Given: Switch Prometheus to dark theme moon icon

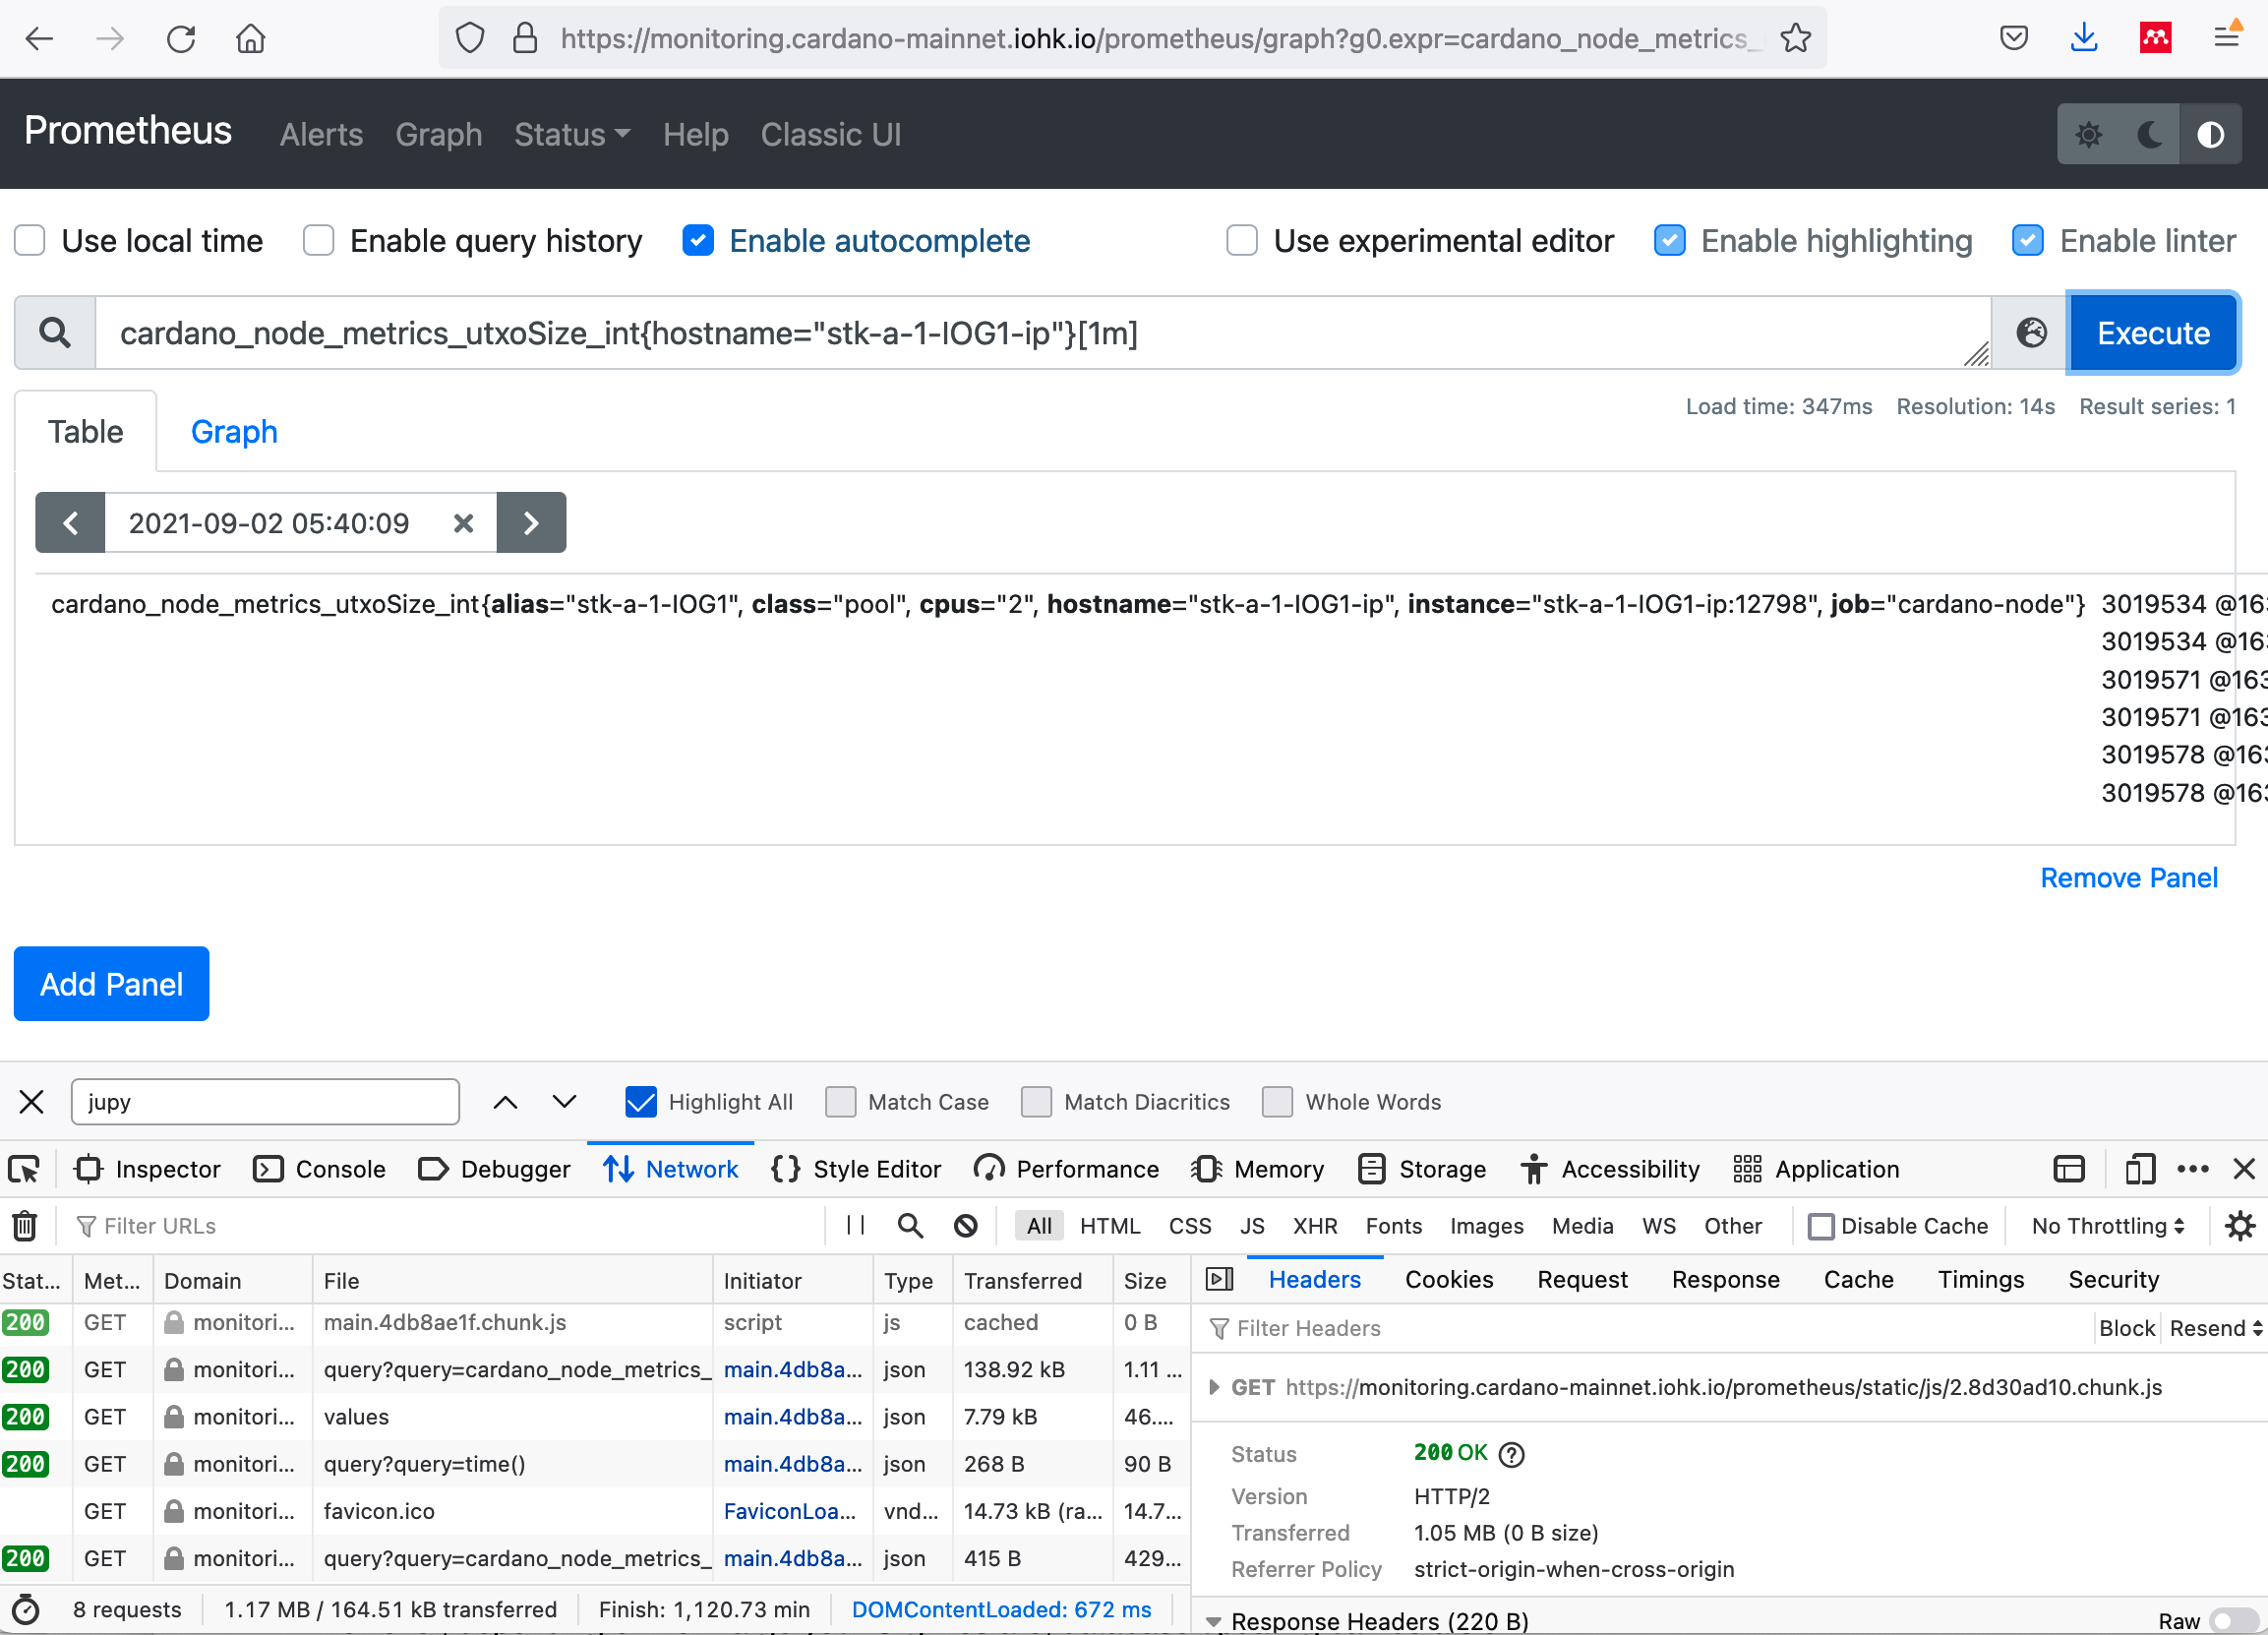Looking at the screenshot, I should tap(2149, 134).
